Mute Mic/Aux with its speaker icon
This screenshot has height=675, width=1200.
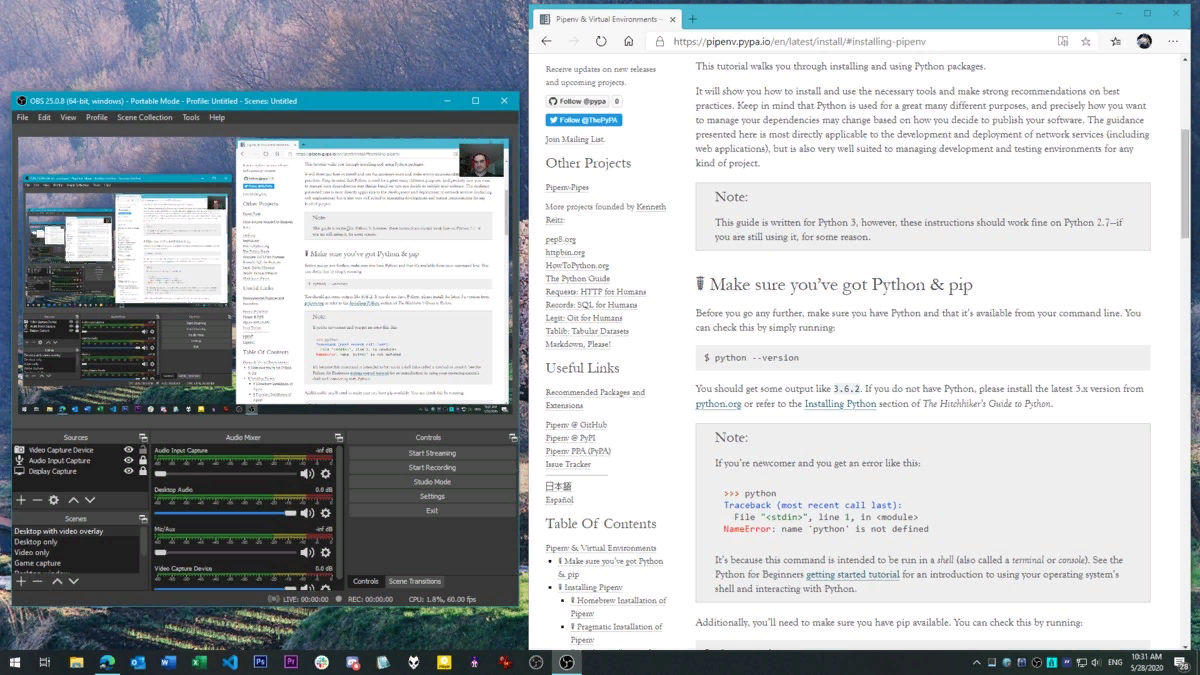pyautogui.click(x=307, y=552)
